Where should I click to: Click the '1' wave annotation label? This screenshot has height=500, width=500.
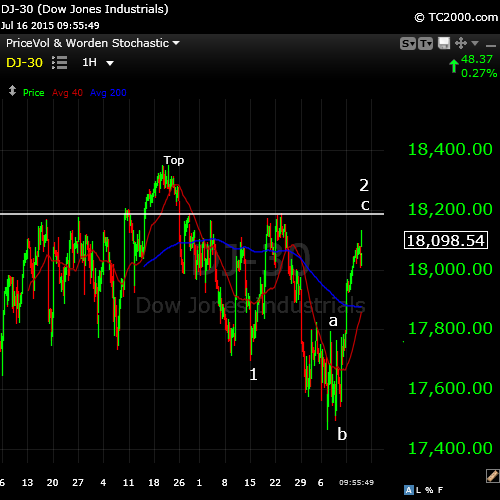coord(253,374)
